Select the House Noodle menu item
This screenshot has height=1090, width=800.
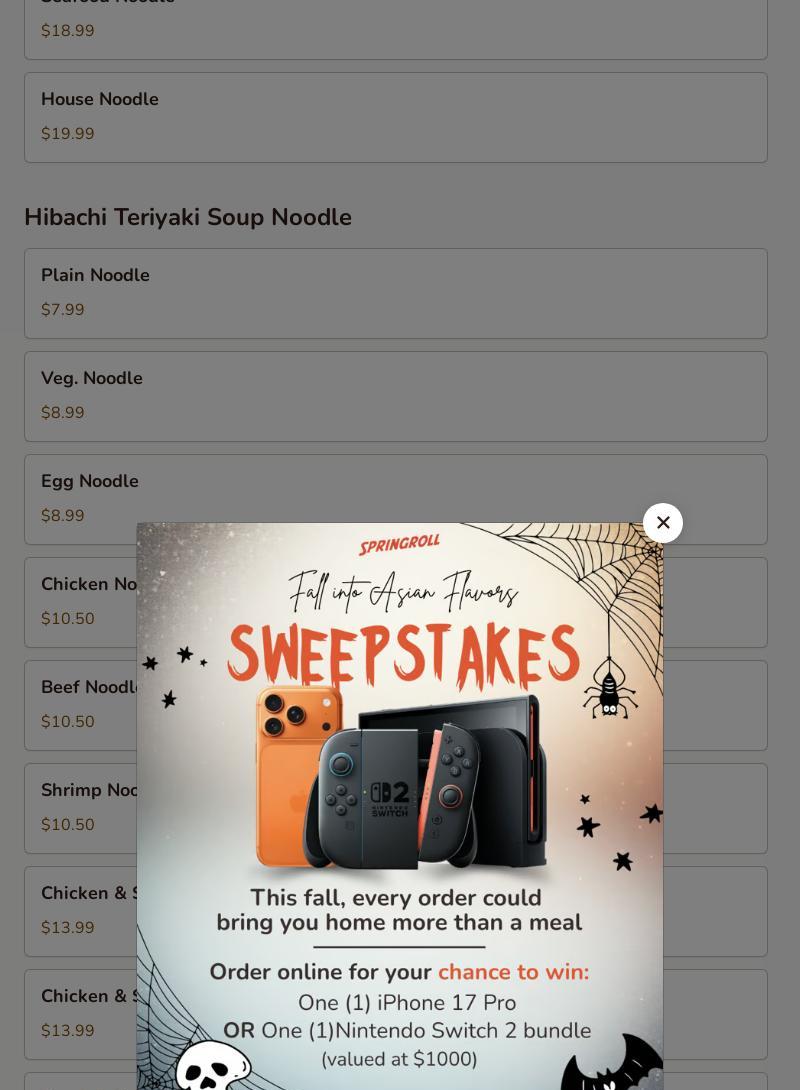click(395, 117)
